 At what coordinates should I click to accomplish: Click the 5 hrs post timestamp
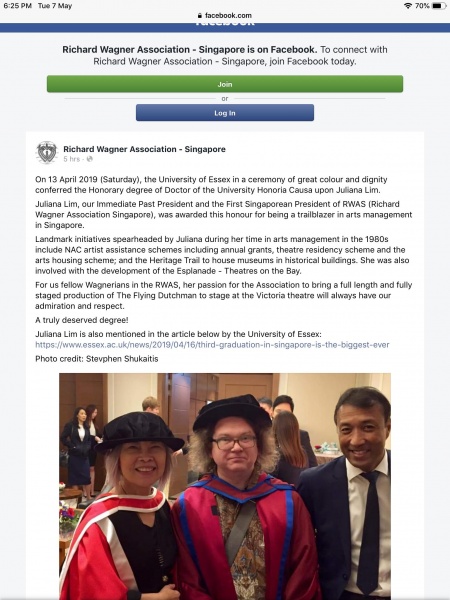pyautogui.click(x=72, y=159)
